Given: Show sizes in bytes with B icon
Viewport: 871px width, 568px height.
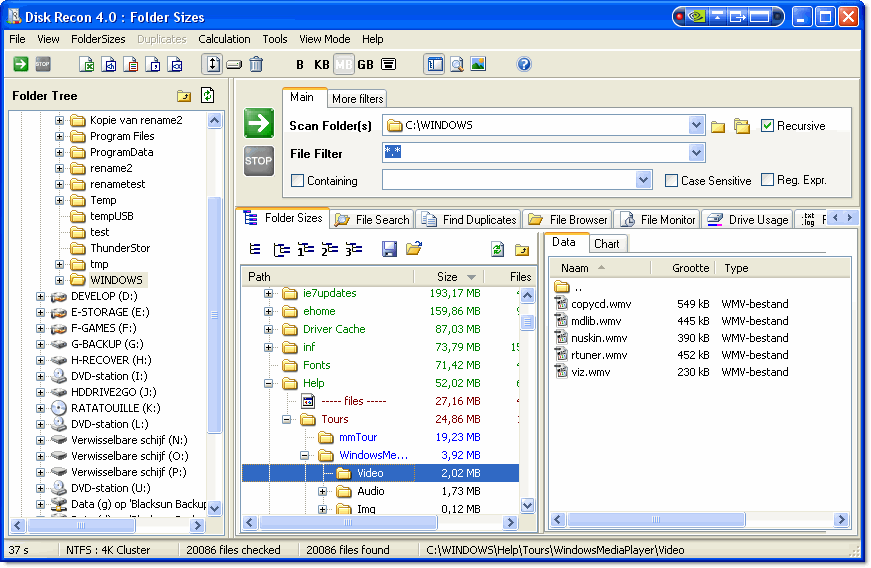Looking at the screenshot, I should tap(300, 65).
